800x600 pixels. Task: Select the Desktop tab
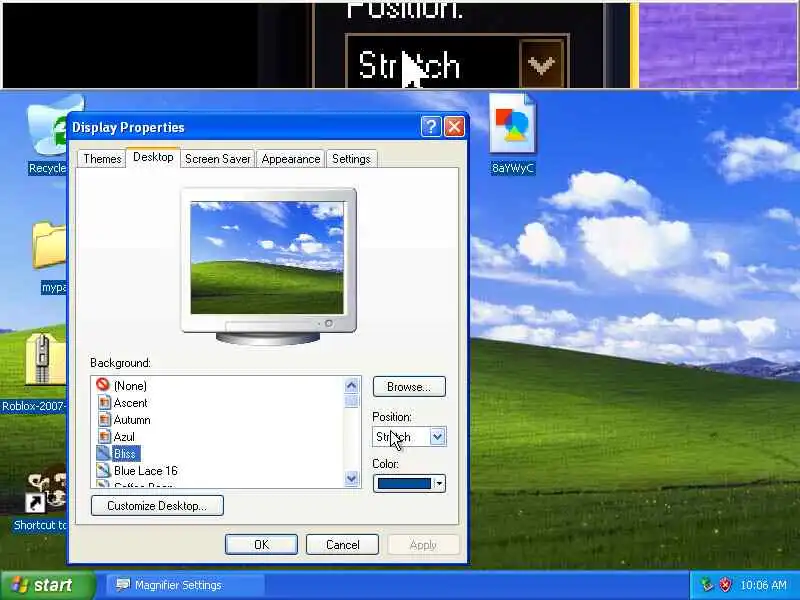point(153,157)
